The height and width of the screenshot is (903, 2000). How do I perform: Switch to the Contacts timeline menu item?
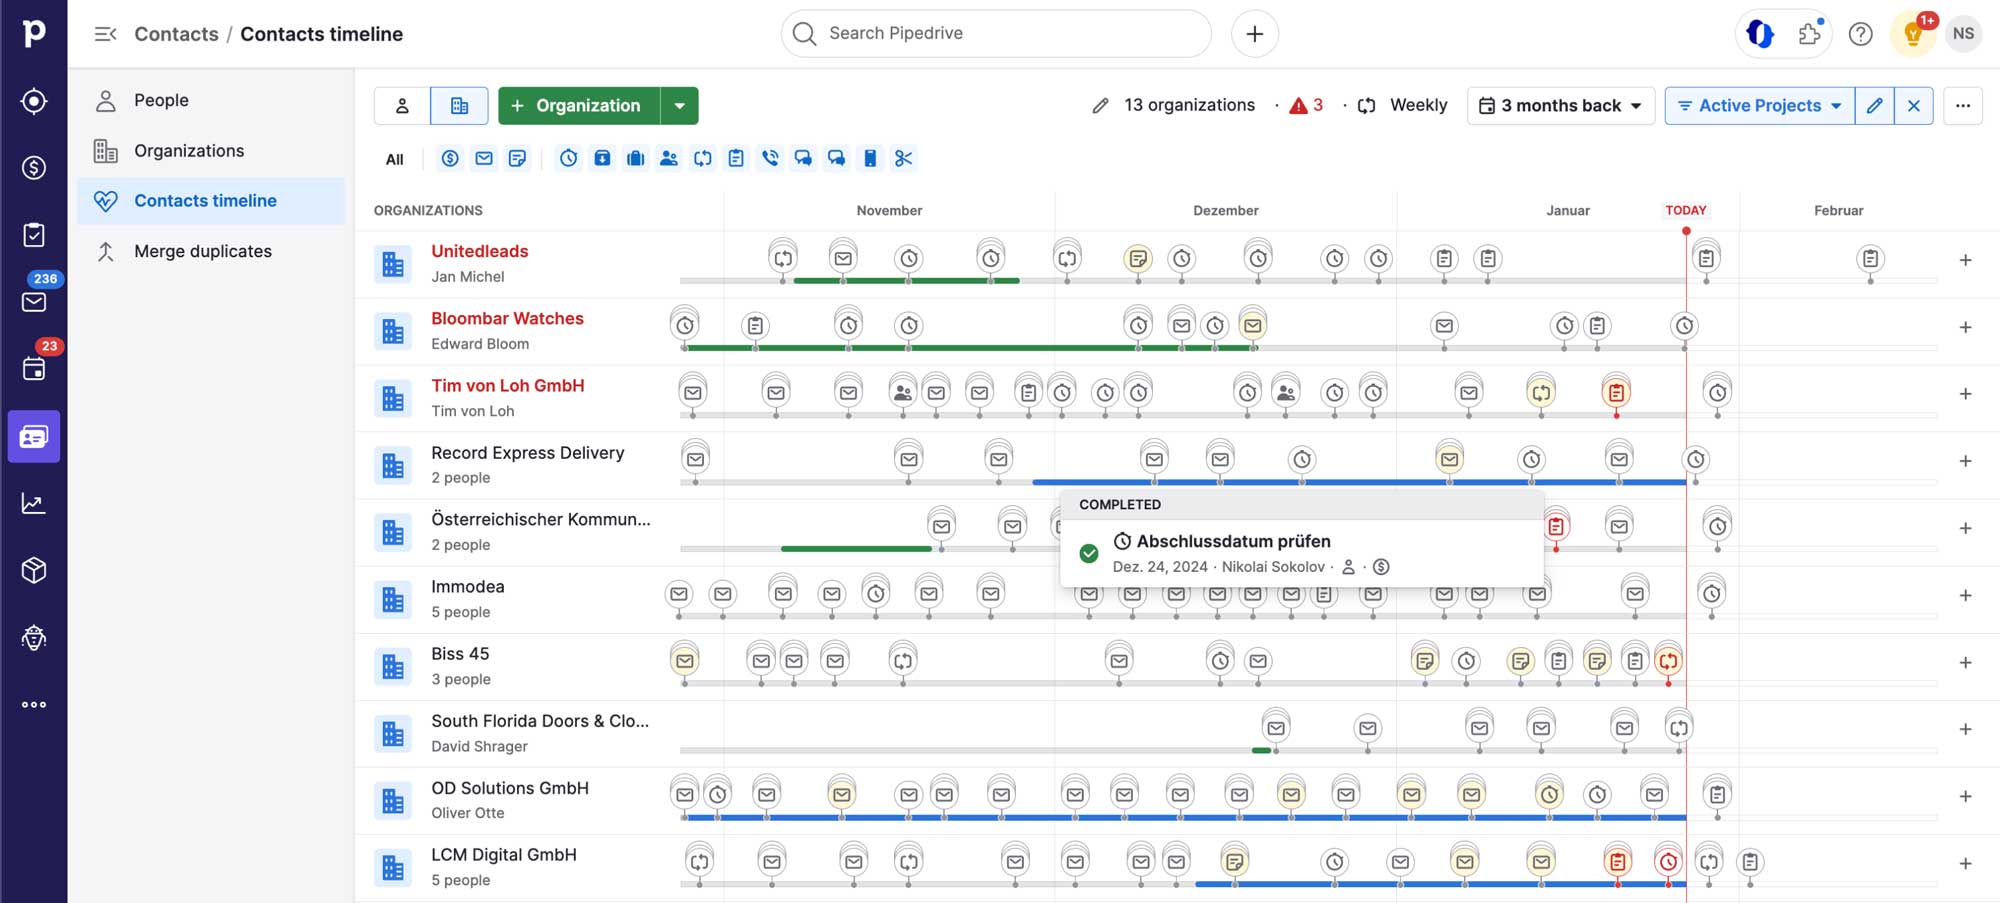pyautogui.click(x=205, y=200)
